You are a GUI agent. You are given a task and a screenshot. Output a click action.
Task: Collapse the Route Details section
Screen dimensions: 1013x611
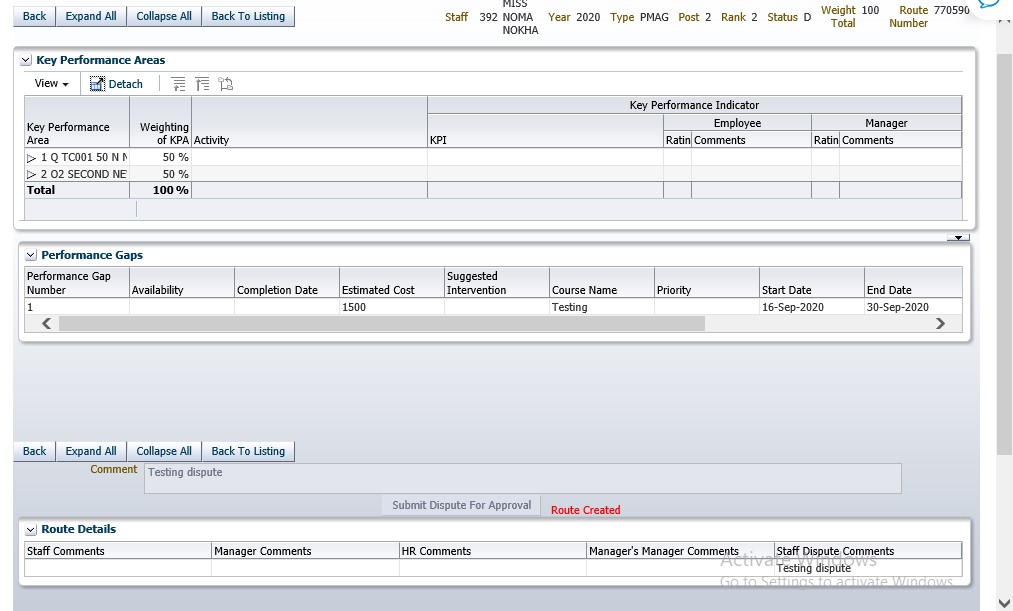[31, 530]
